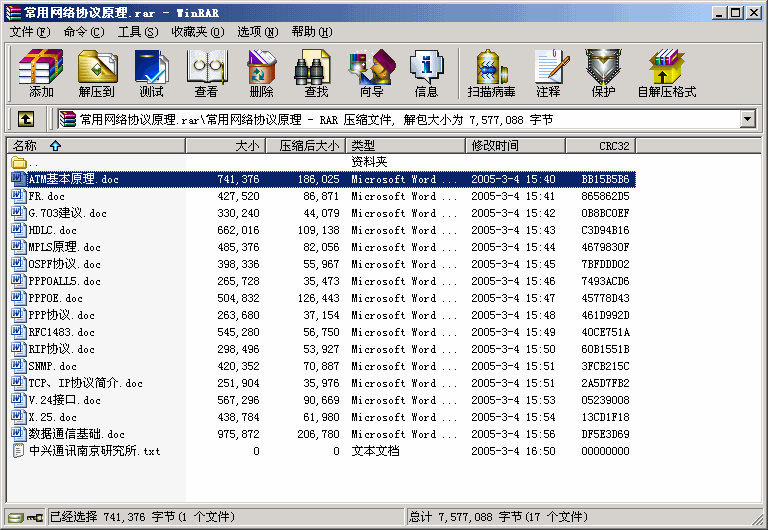Screen dimensions: 768x530
Task: Sort by 压缩后大小 column header
Action: [x=306, y=145]
